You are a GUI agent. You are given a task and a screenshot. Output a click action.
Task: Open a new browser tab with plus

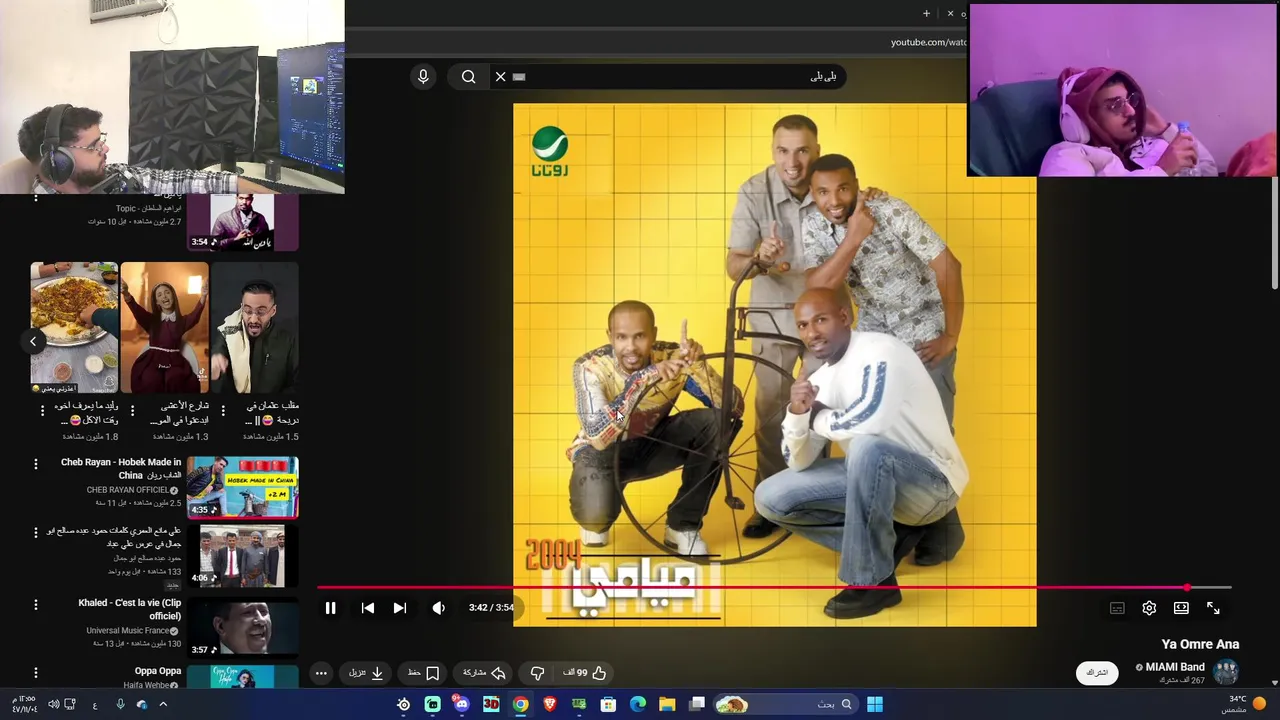point(926,13)
